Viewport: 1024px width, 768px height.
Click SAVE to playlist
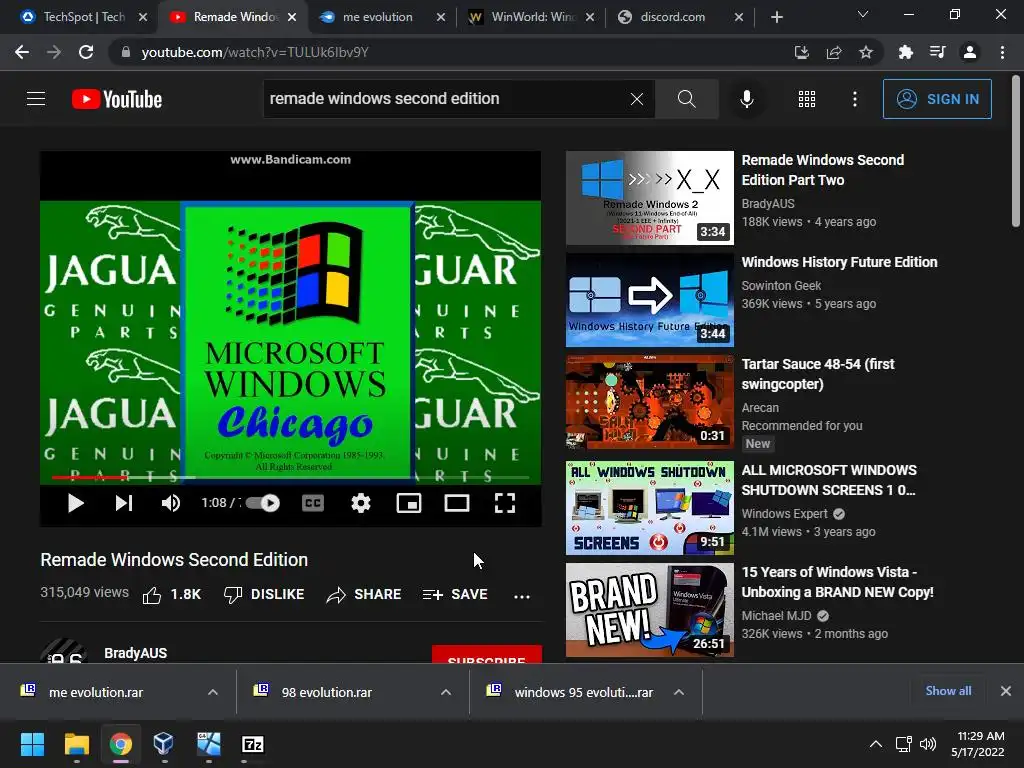tap(455, 594)
